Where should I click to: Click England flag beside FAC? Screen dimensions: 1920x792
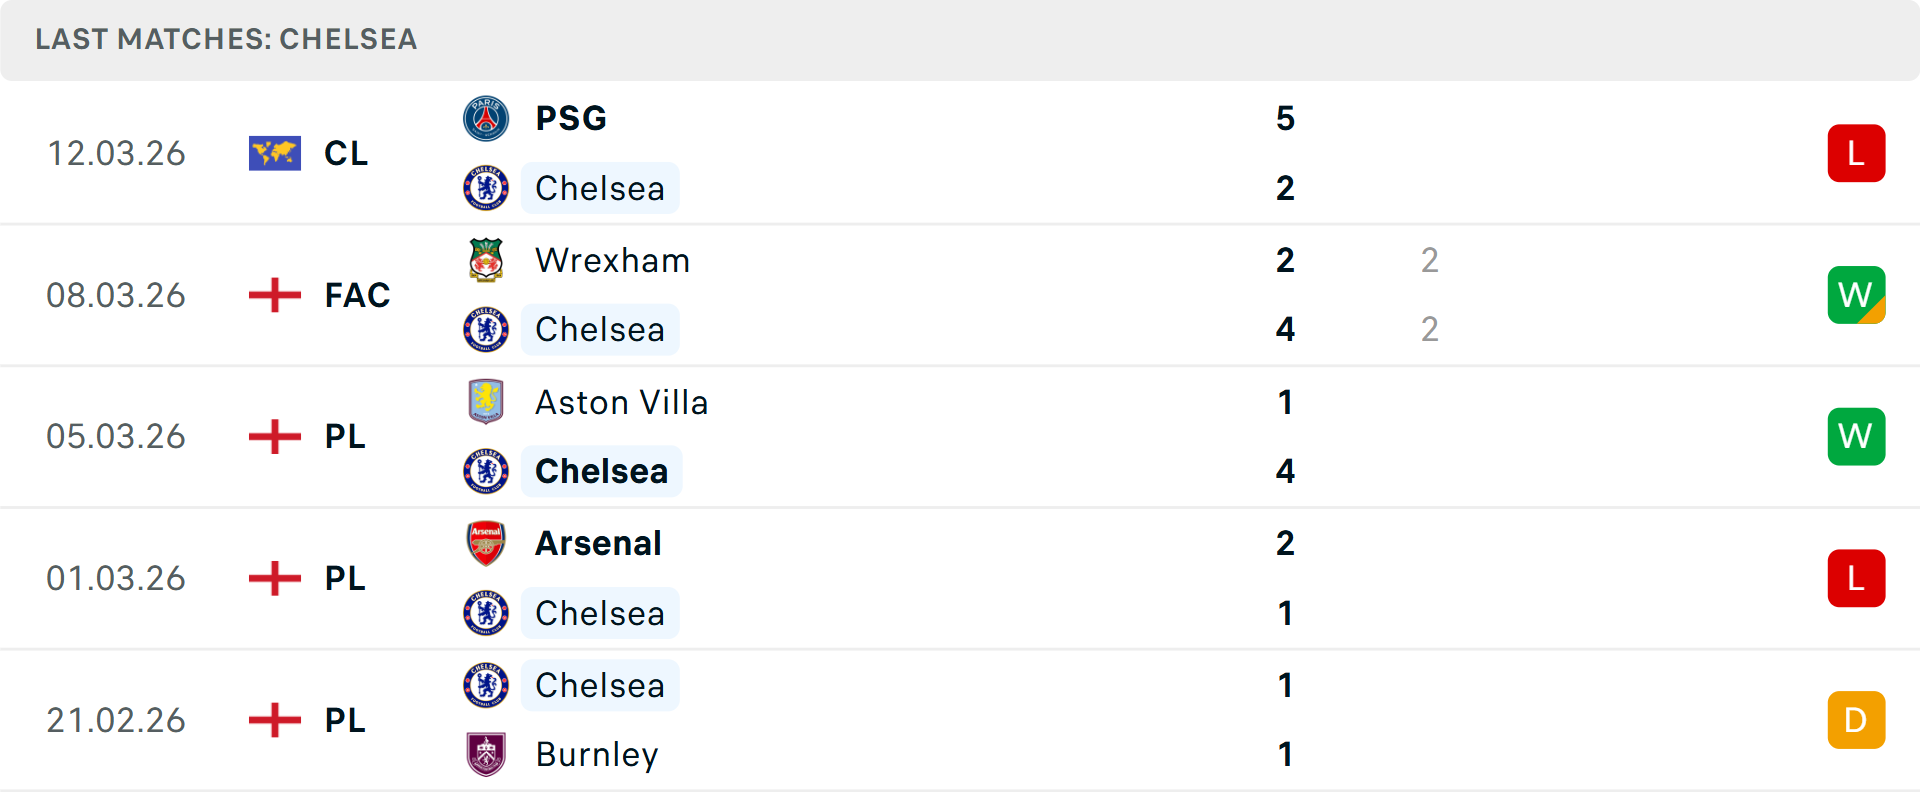(x=274, y=295)
